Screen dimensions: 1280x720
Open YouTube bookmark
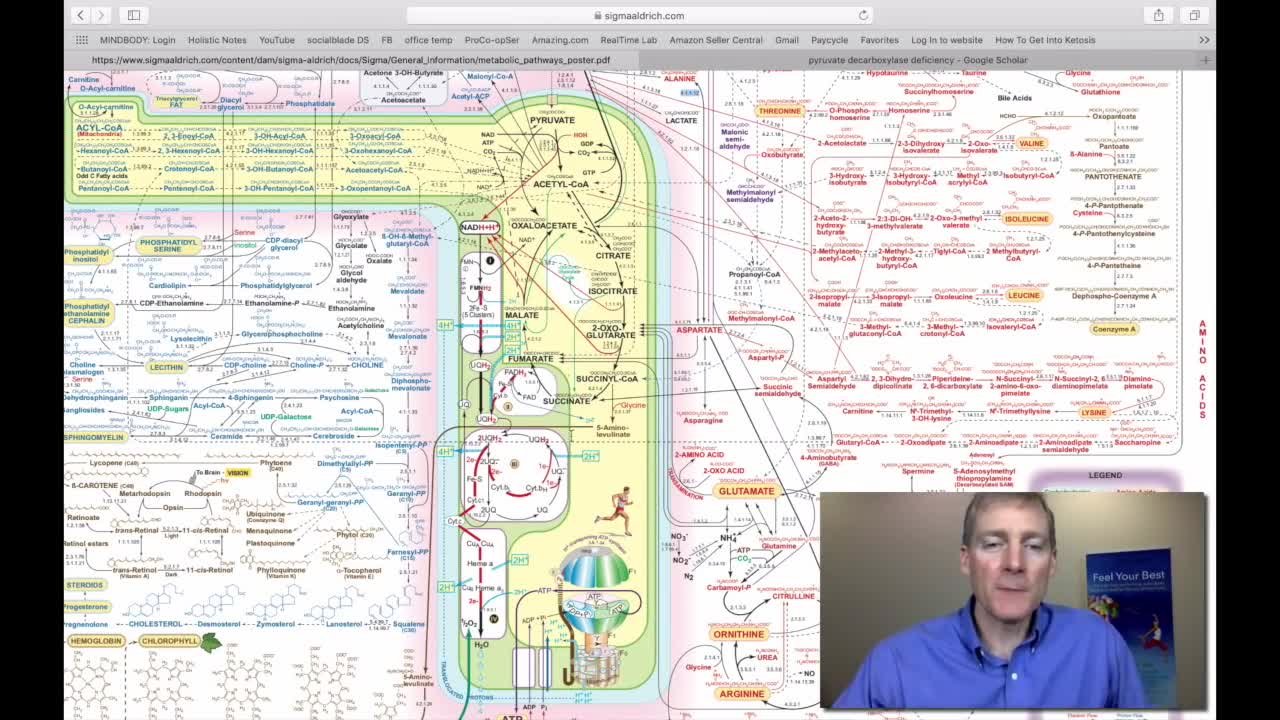point(277,40)
